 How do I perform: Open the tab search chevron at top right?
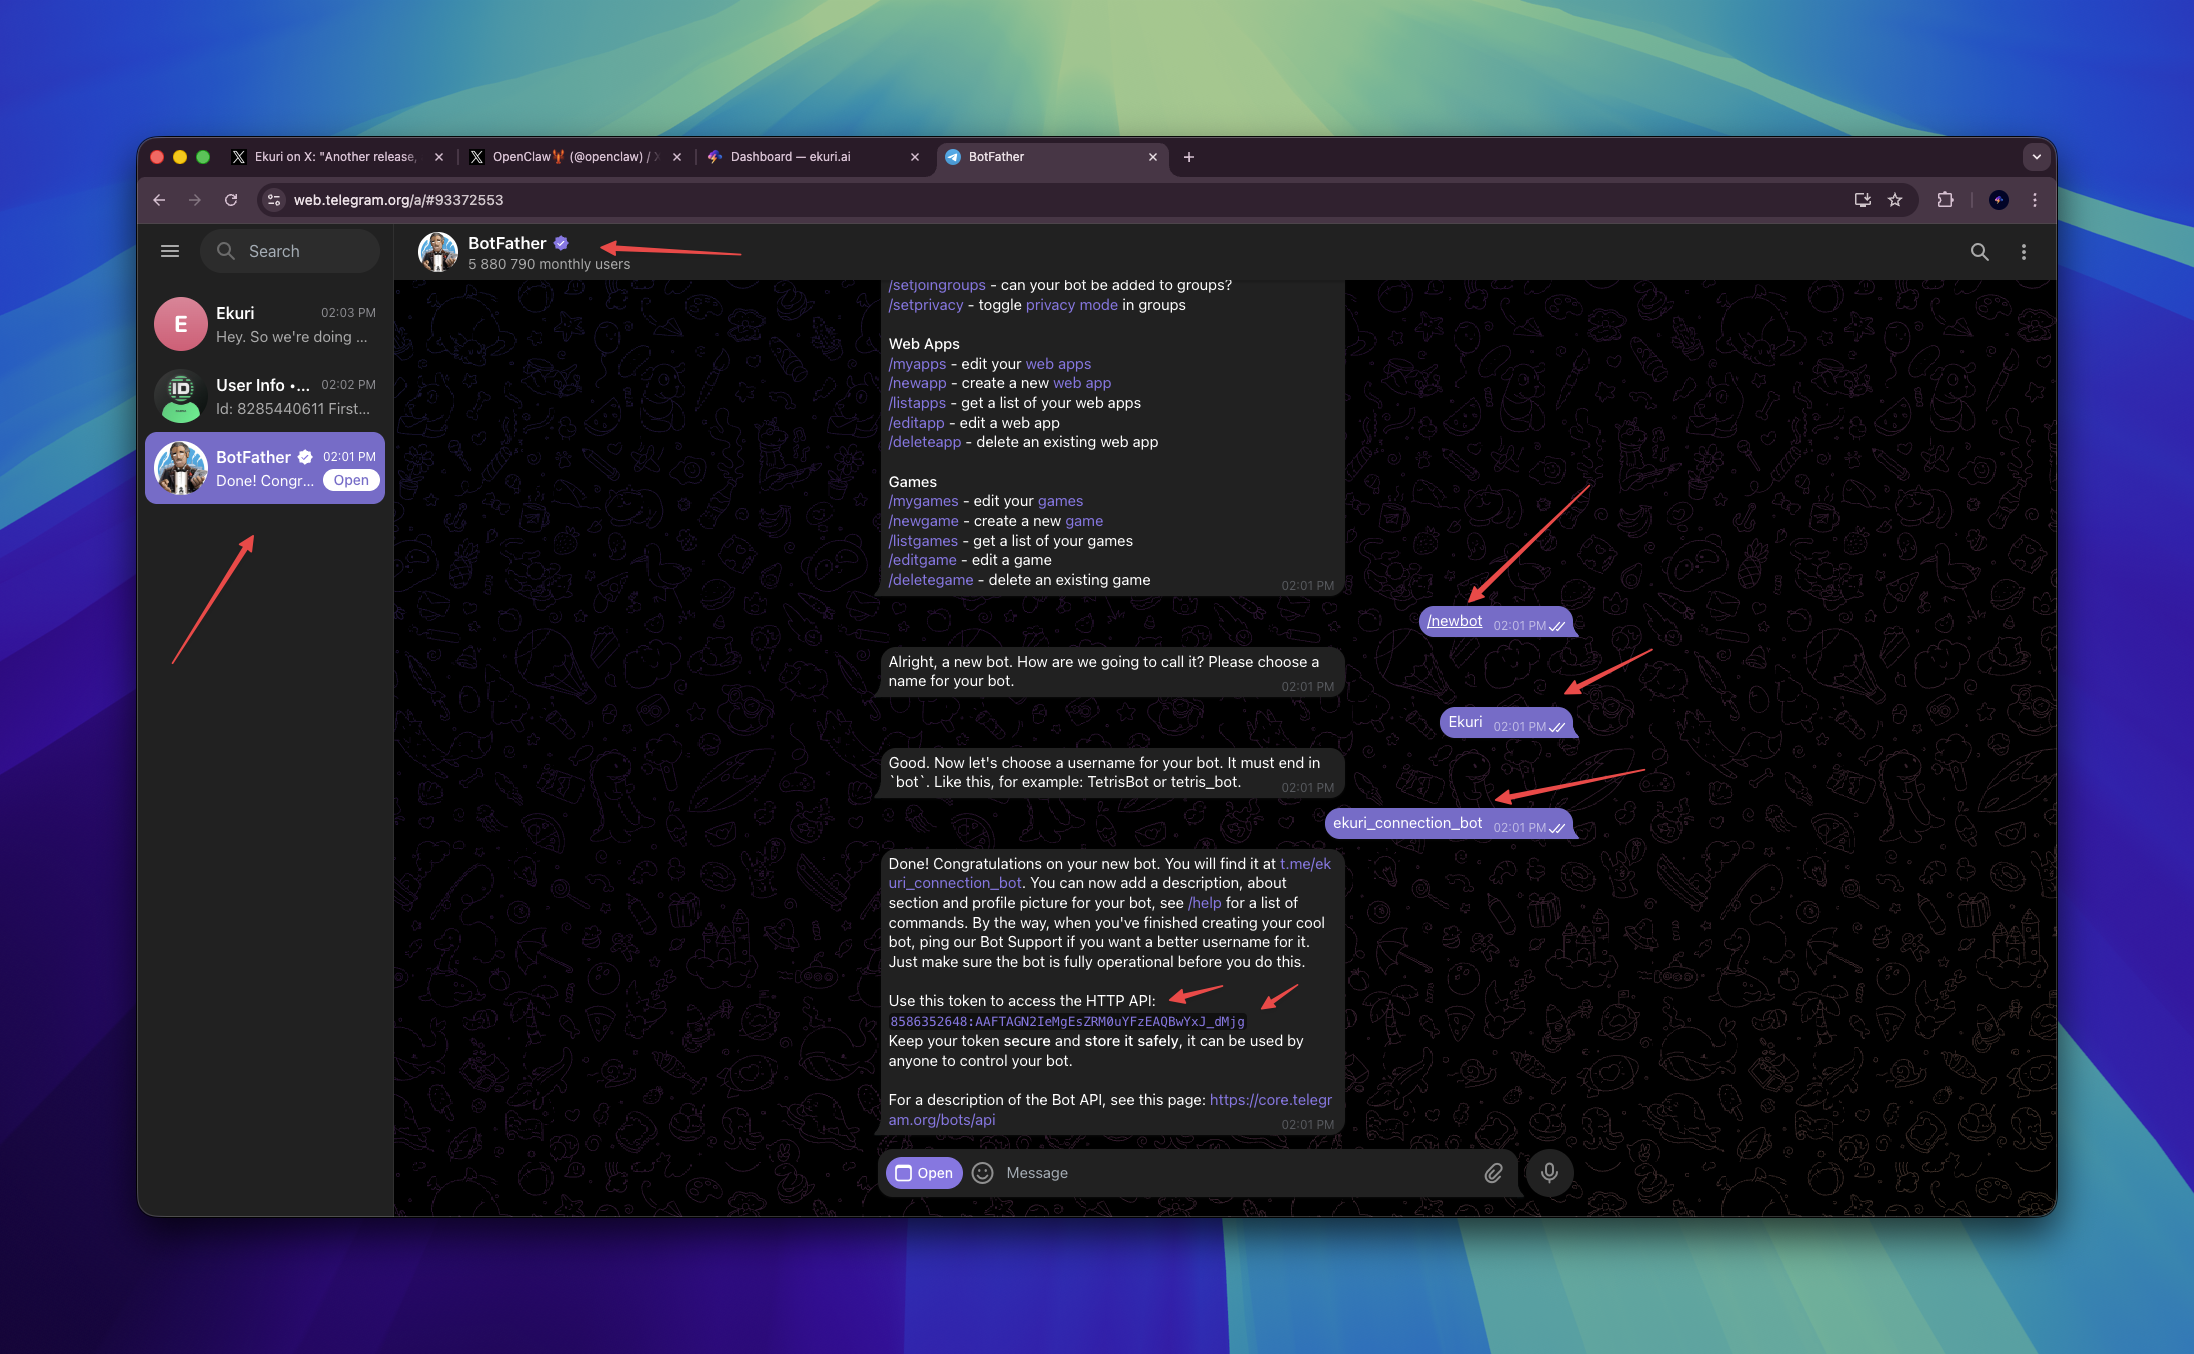[x=2037, y=157]
